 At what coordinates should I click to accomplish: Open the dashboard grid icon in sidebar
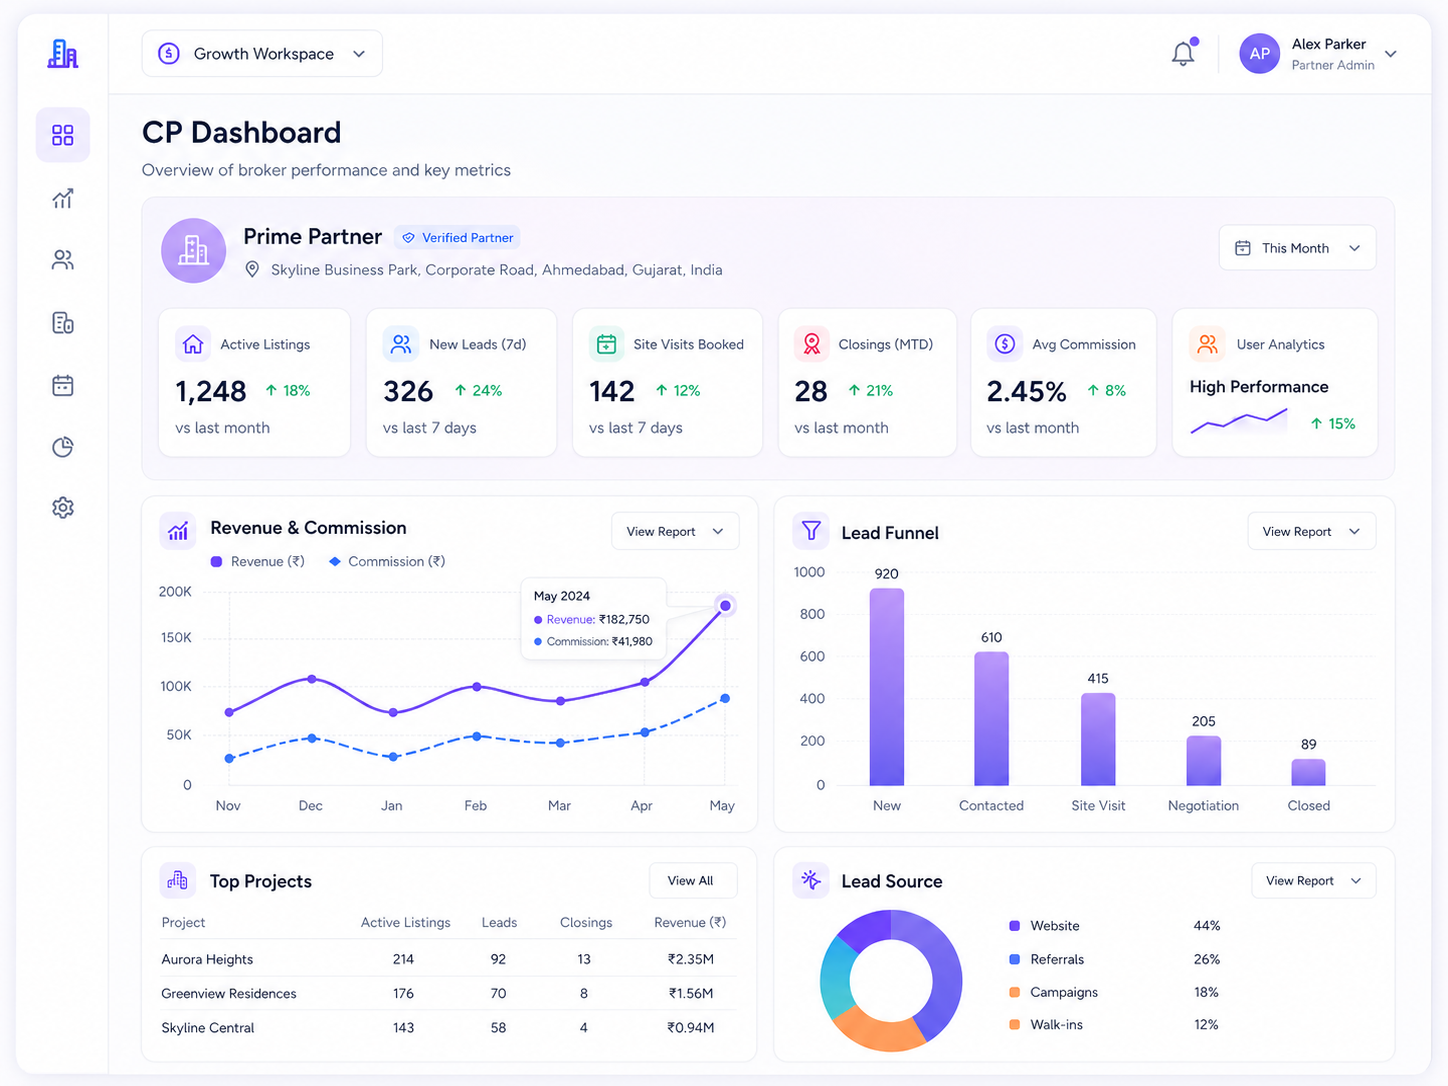(x=63, y=135)
